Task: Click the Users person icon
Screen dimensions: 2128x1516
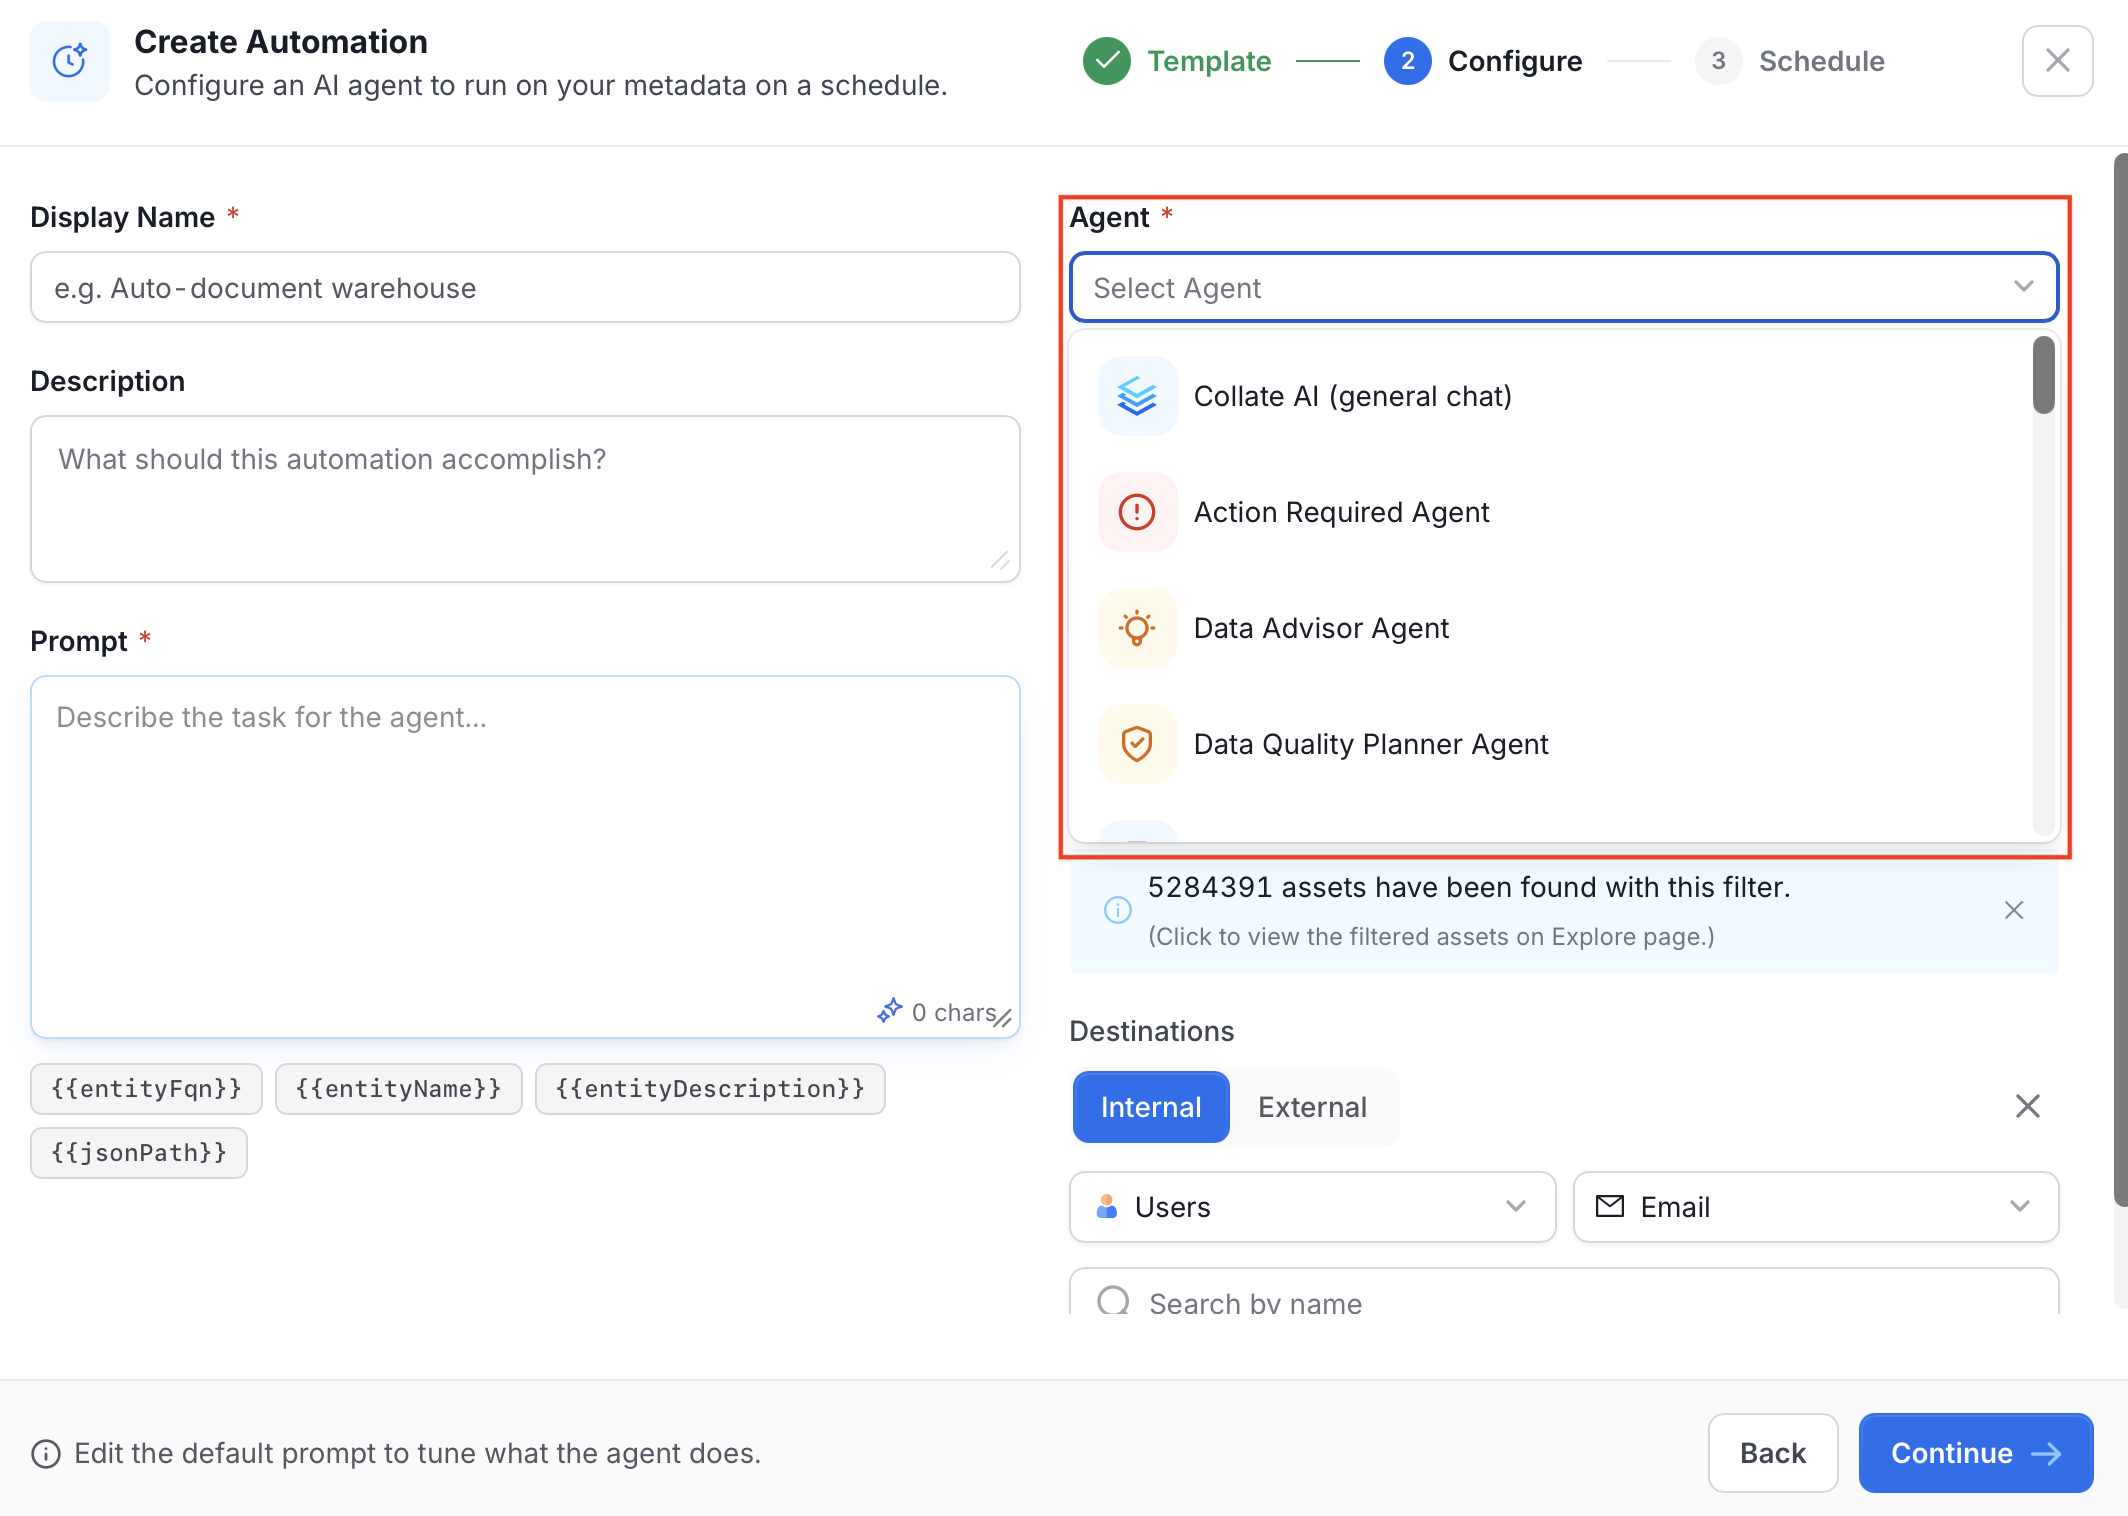Action: pyautogui.click(x=1106, y=1207)
